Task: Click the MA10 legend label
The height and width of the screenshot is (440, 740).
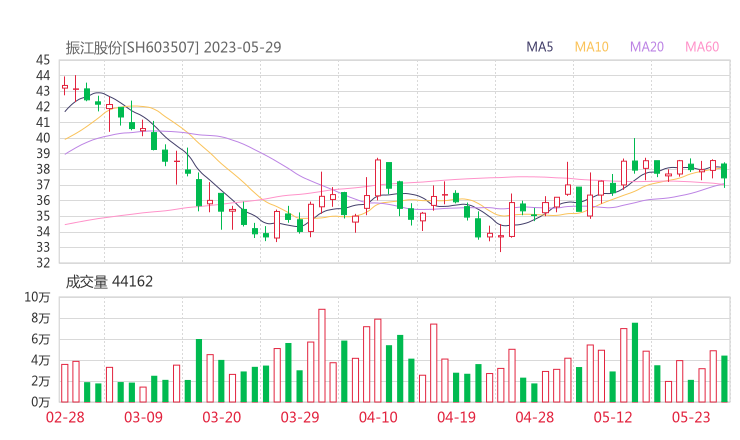Action: [591, 47]
